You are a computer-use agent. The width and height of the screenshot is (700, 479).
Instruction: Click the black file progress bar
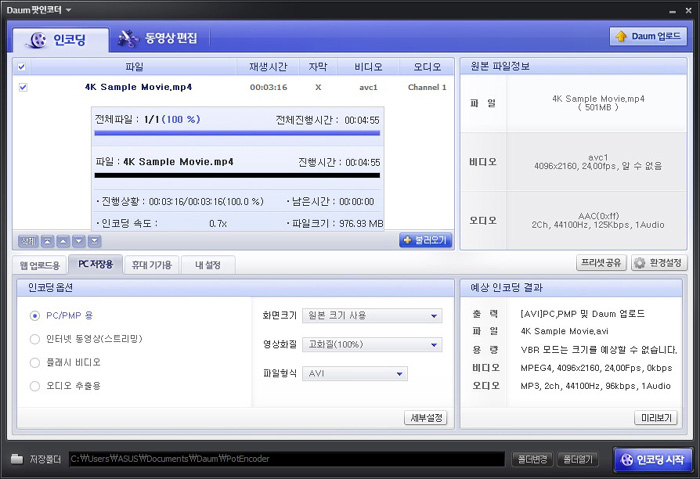237,175
